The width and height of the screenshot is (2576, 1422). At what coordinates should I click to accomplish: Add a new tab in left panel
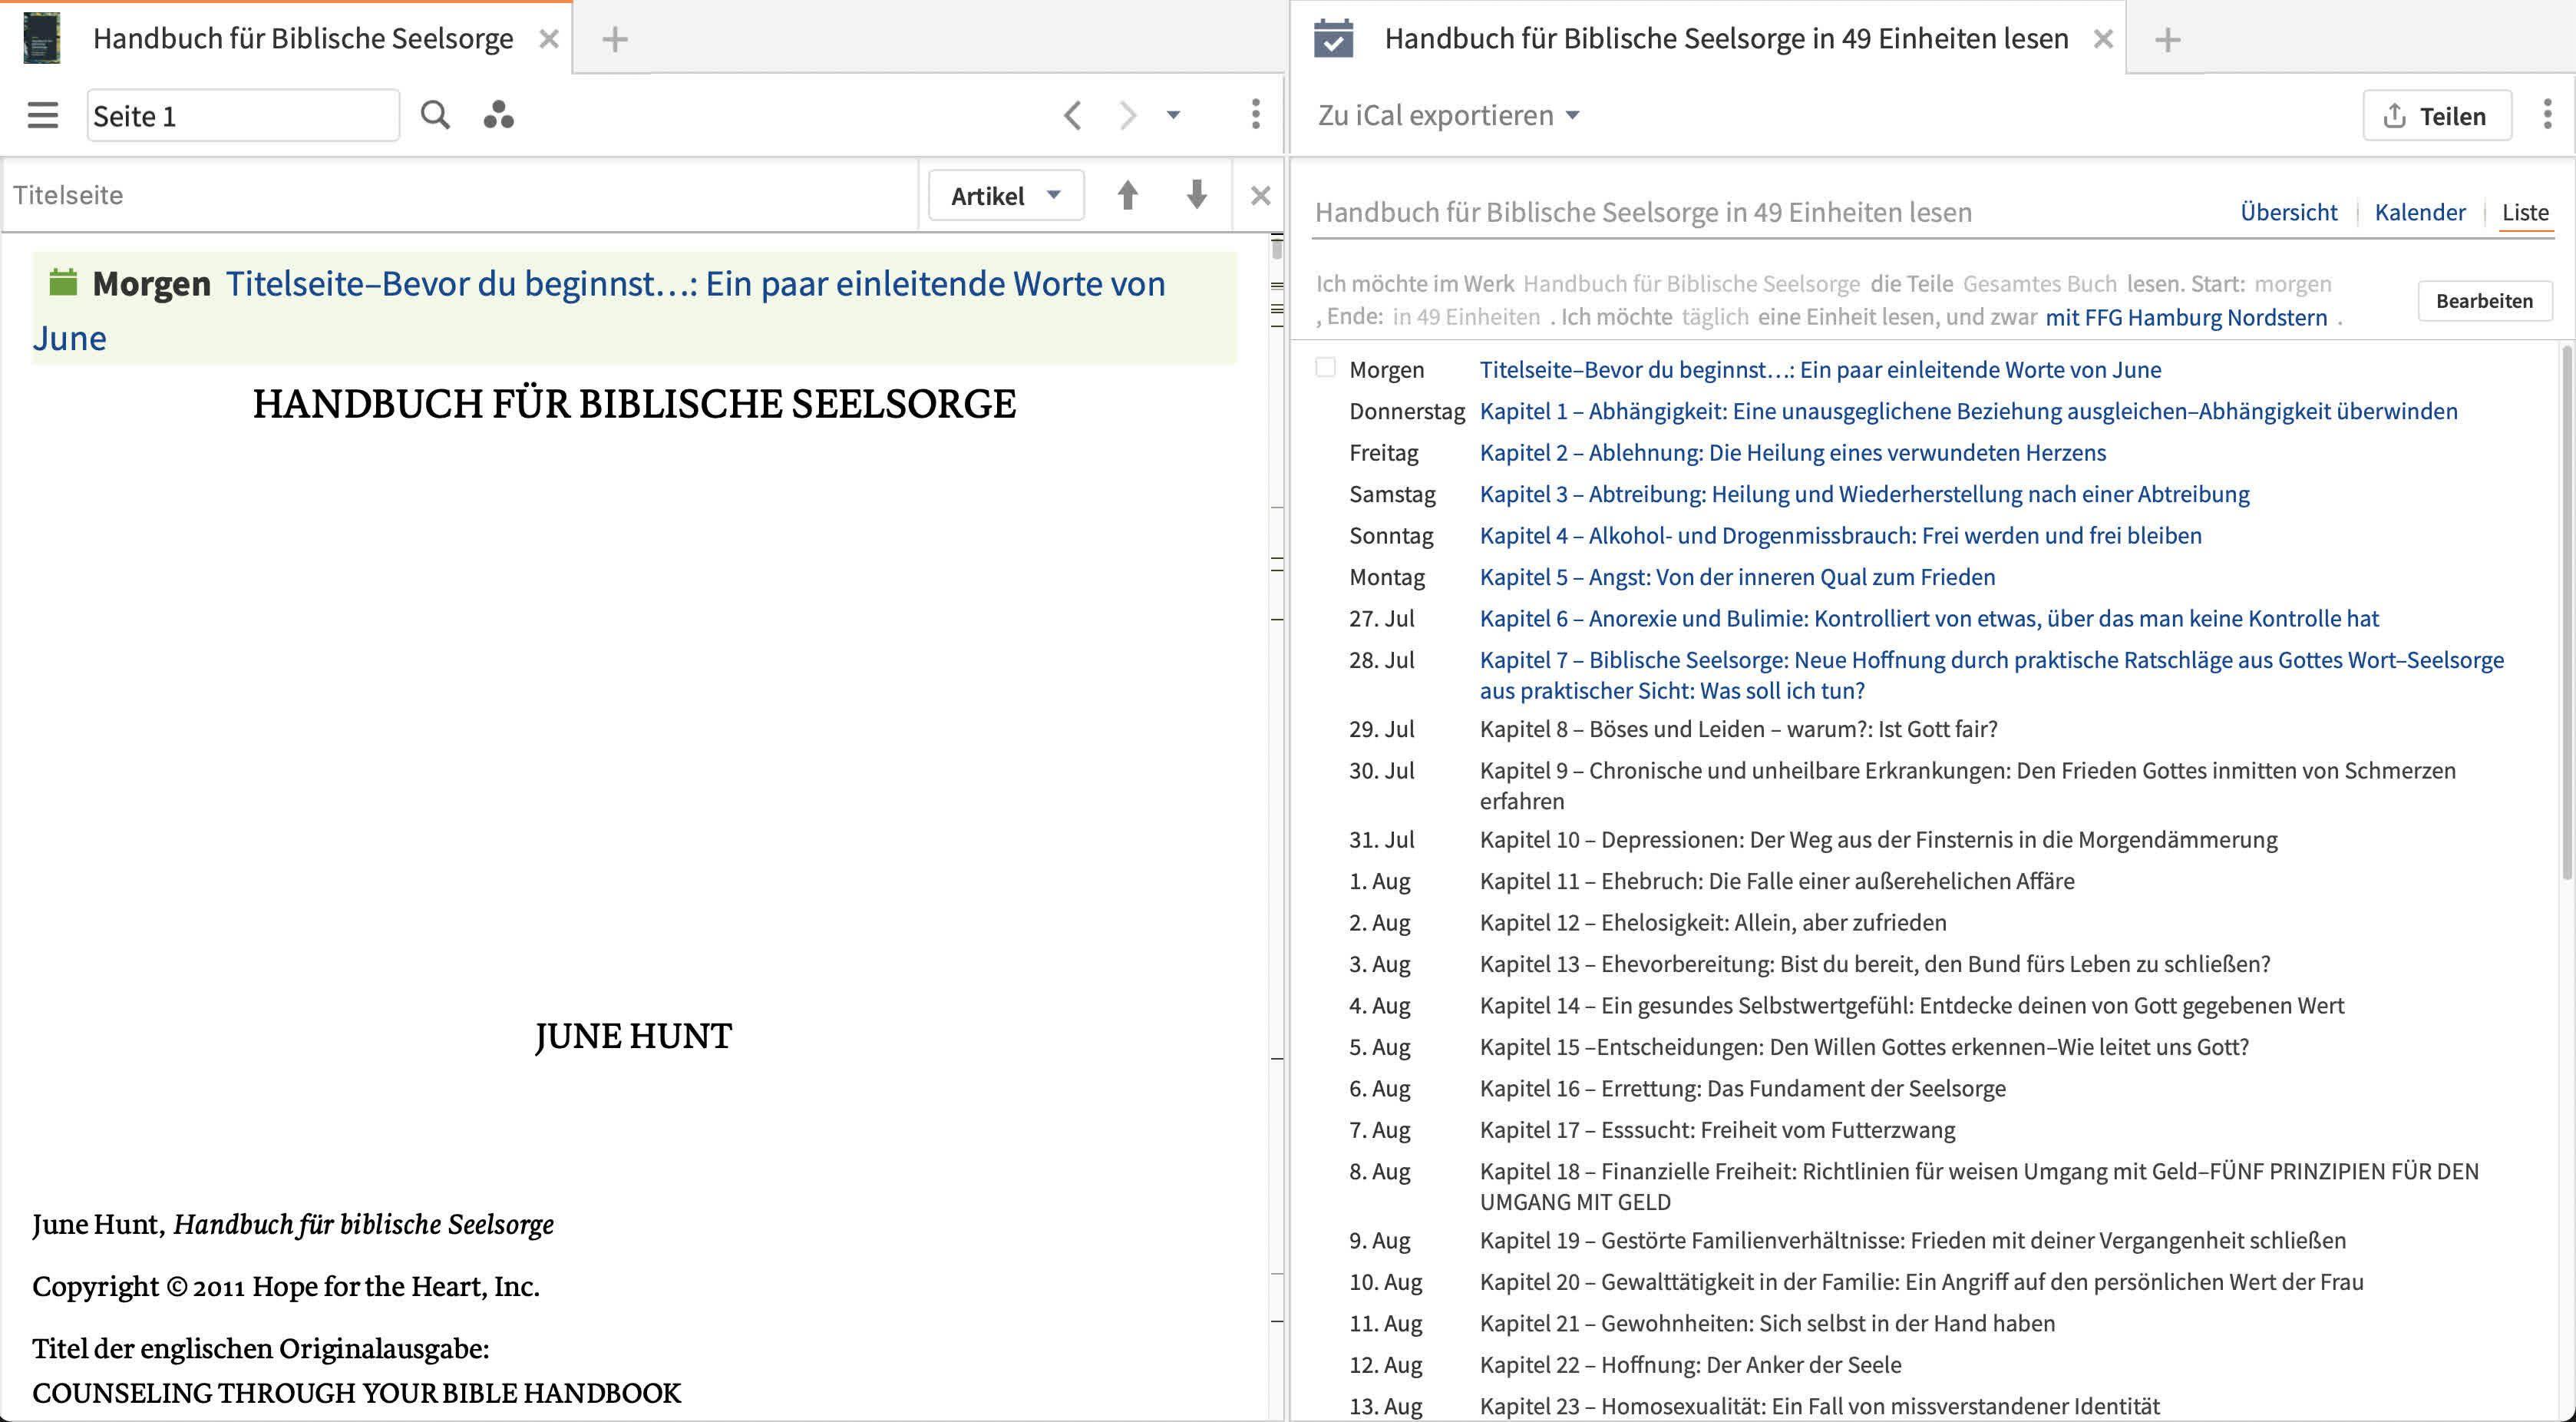pyautogui.click(x=615, y=39)
